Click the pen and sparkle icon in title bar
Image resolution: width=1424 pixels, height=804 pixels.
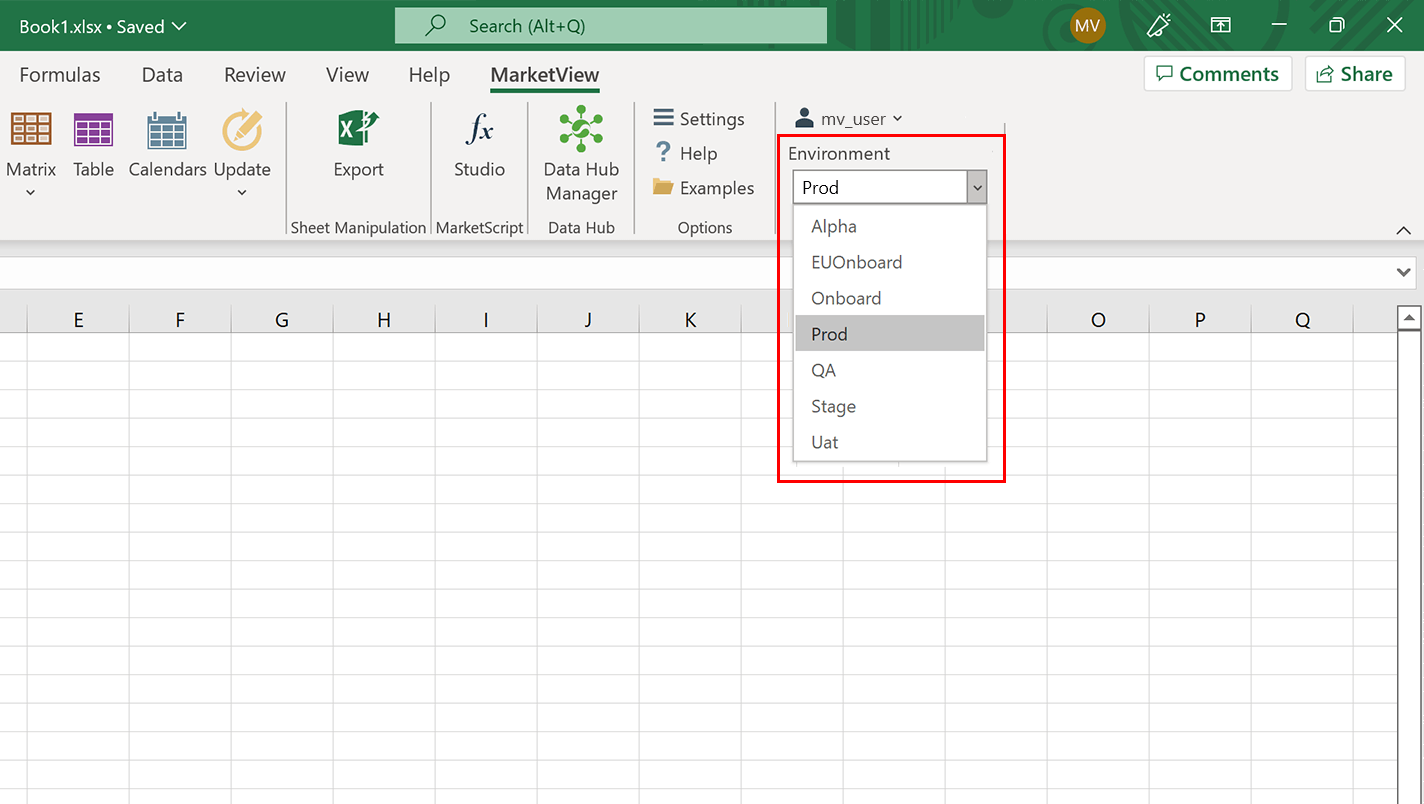1159,26
